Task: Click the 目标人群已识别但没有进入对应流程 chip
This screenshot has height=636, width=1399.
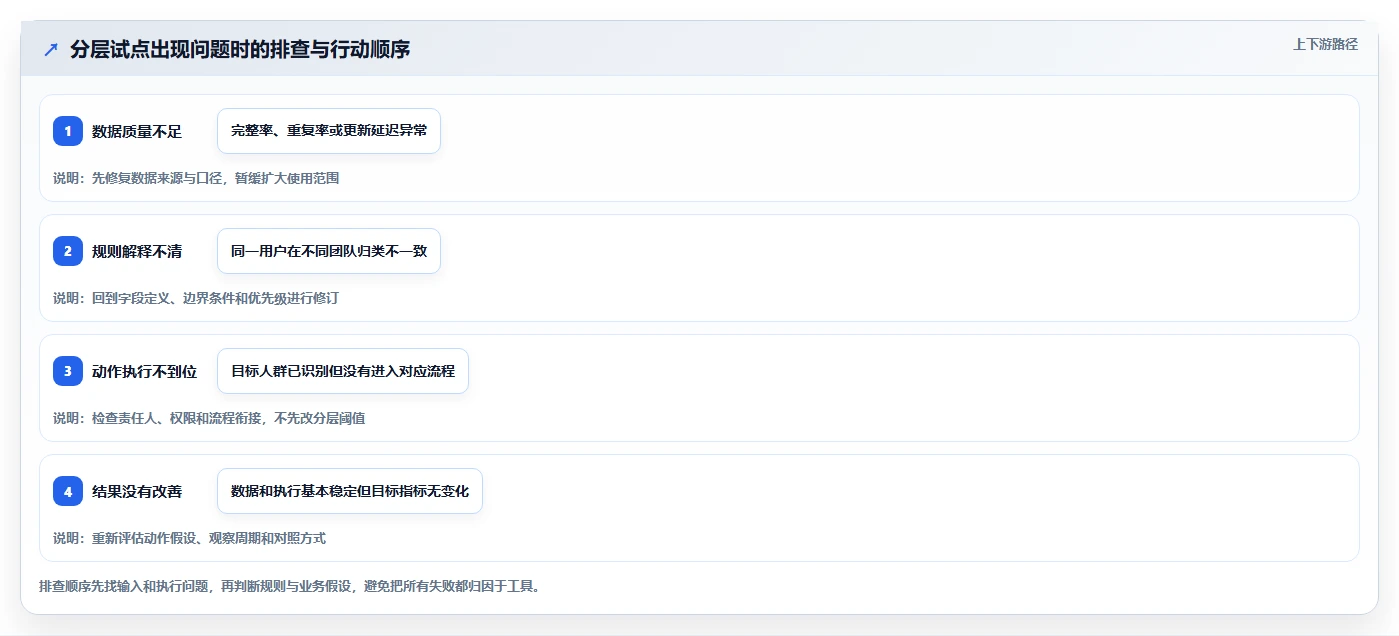Action: click(x=343, y=371)
